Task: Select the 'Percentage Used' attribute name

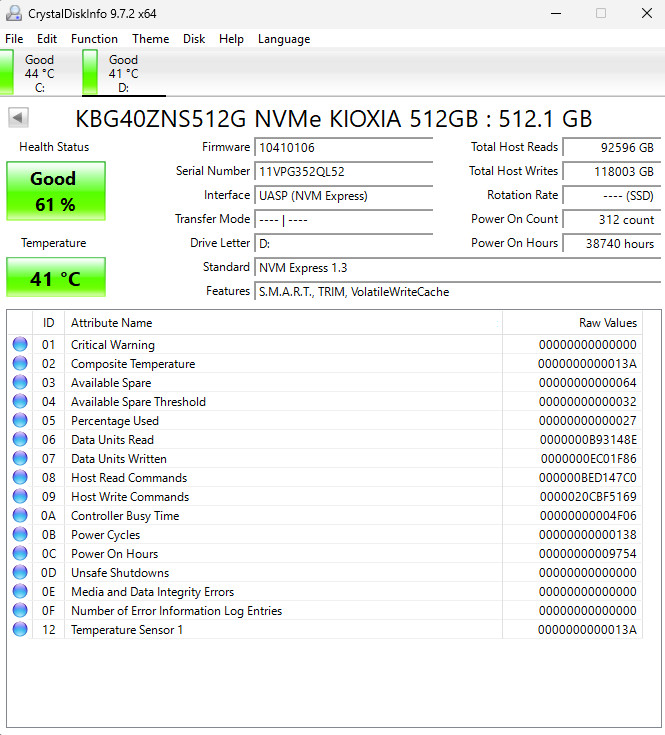Action: point(115,420)
